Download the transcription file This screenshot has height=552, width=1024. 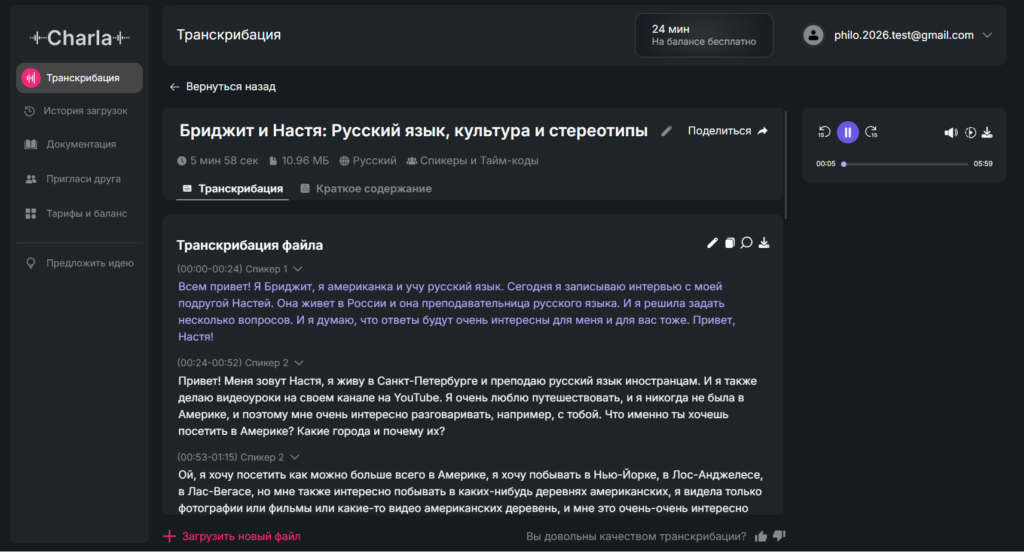tap(764, 243)
